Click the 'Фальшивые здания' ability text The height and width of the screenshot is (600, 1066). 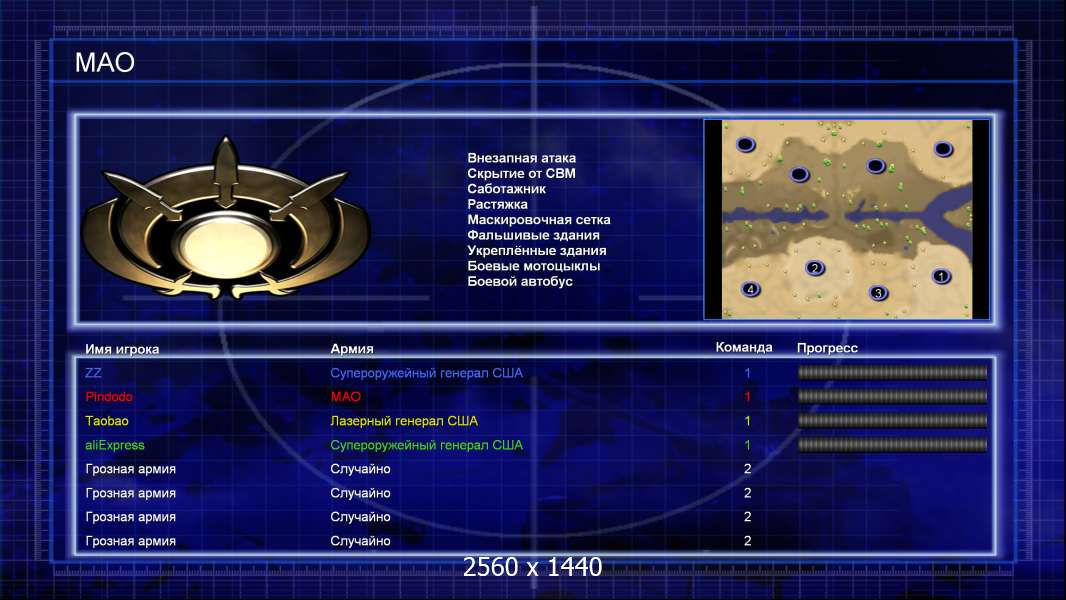pyautogui.click(x=533, y=235)
